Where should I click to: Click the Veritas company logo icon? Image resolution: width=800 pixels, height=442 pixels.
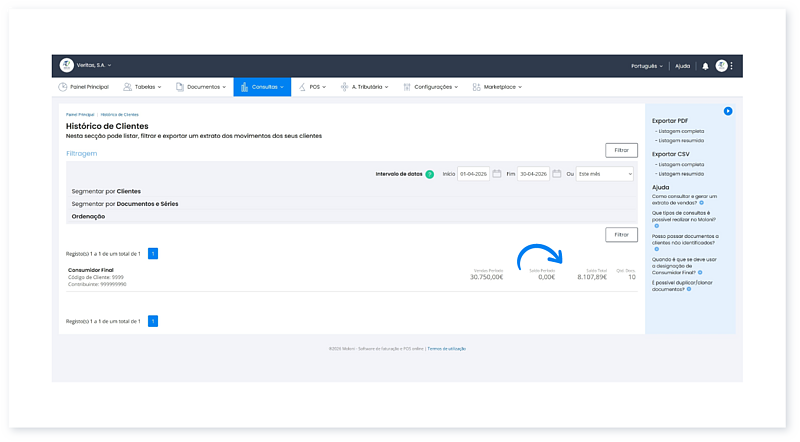pos(66,66)
